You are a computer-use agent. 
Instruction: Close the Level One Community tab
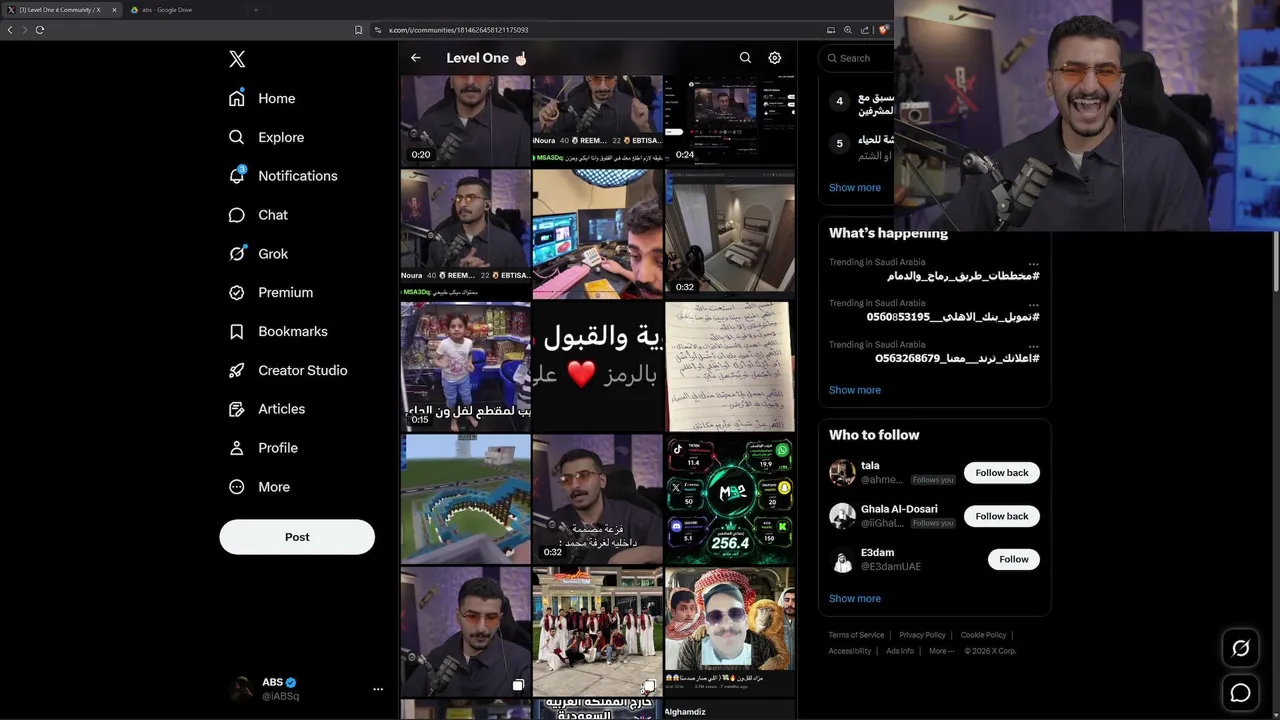click(x=114, y=10)
